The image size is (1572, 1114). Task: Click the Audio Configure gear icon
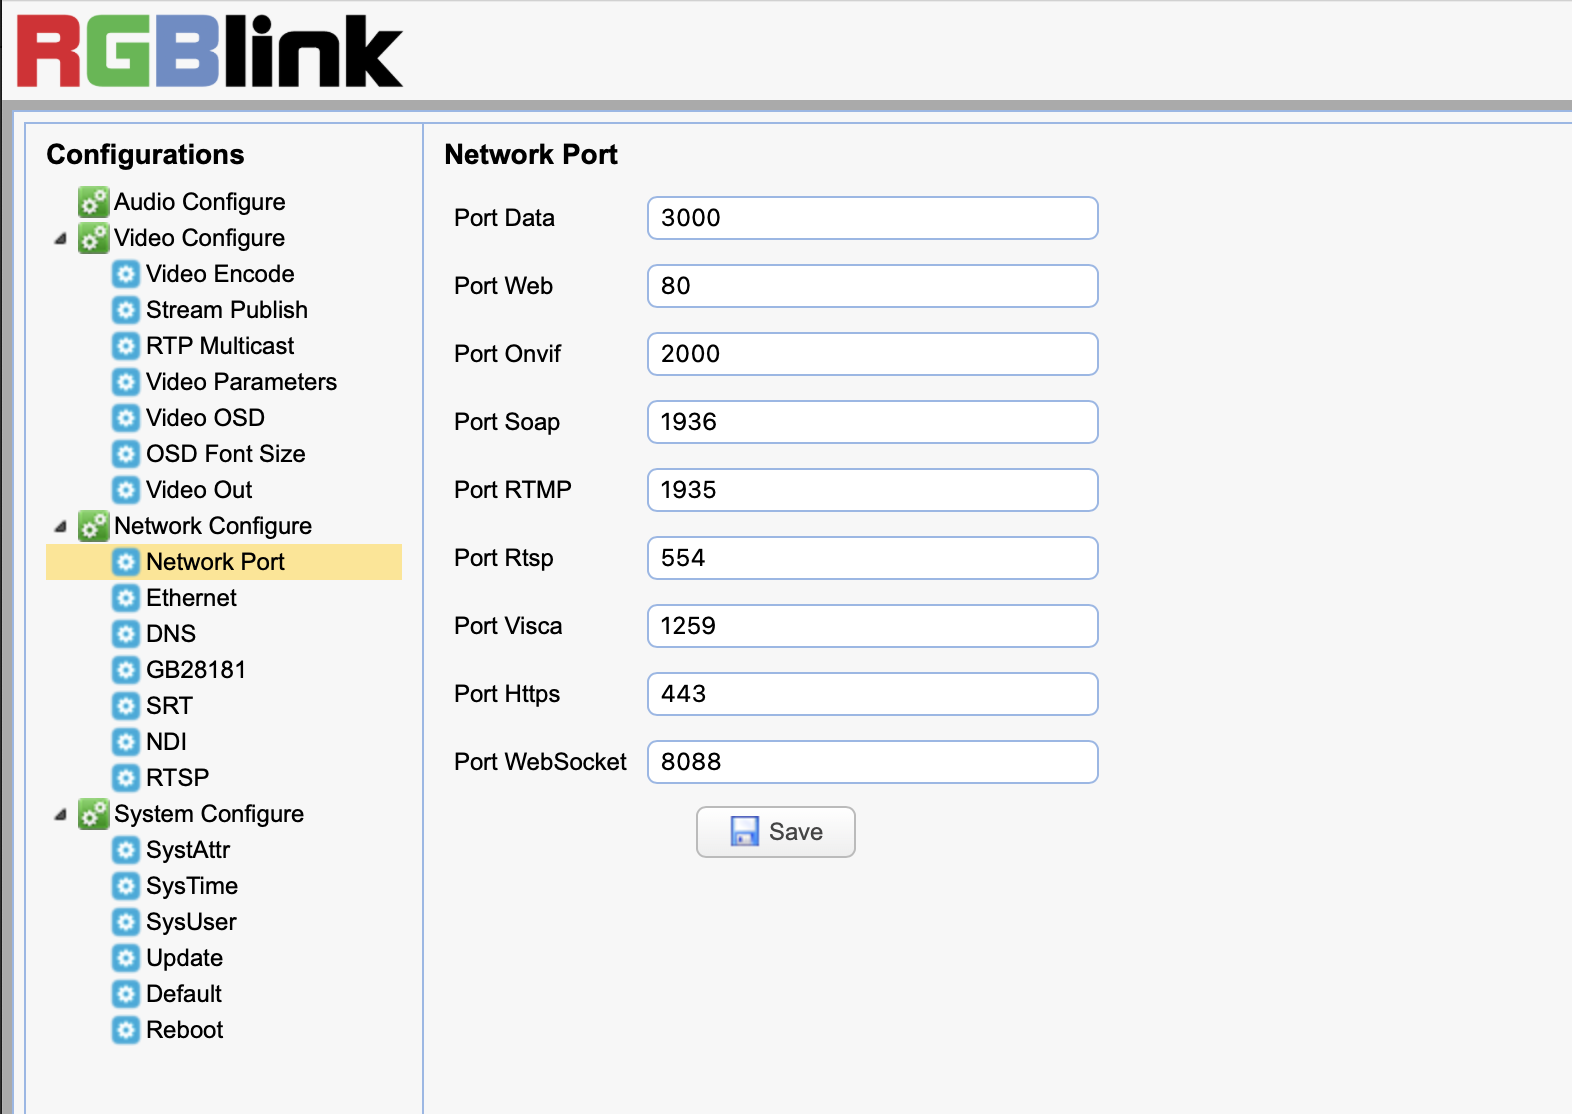click(x=93, y=202)
